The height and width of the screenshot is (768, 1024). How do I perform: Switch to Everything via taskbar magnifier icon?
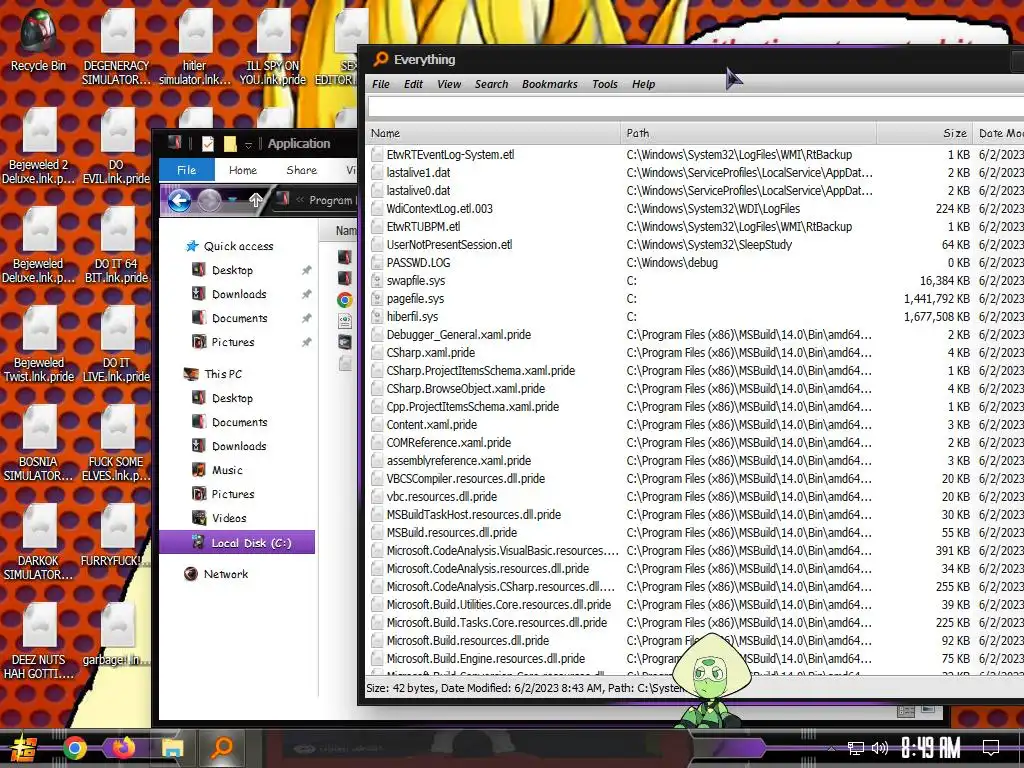222,747
